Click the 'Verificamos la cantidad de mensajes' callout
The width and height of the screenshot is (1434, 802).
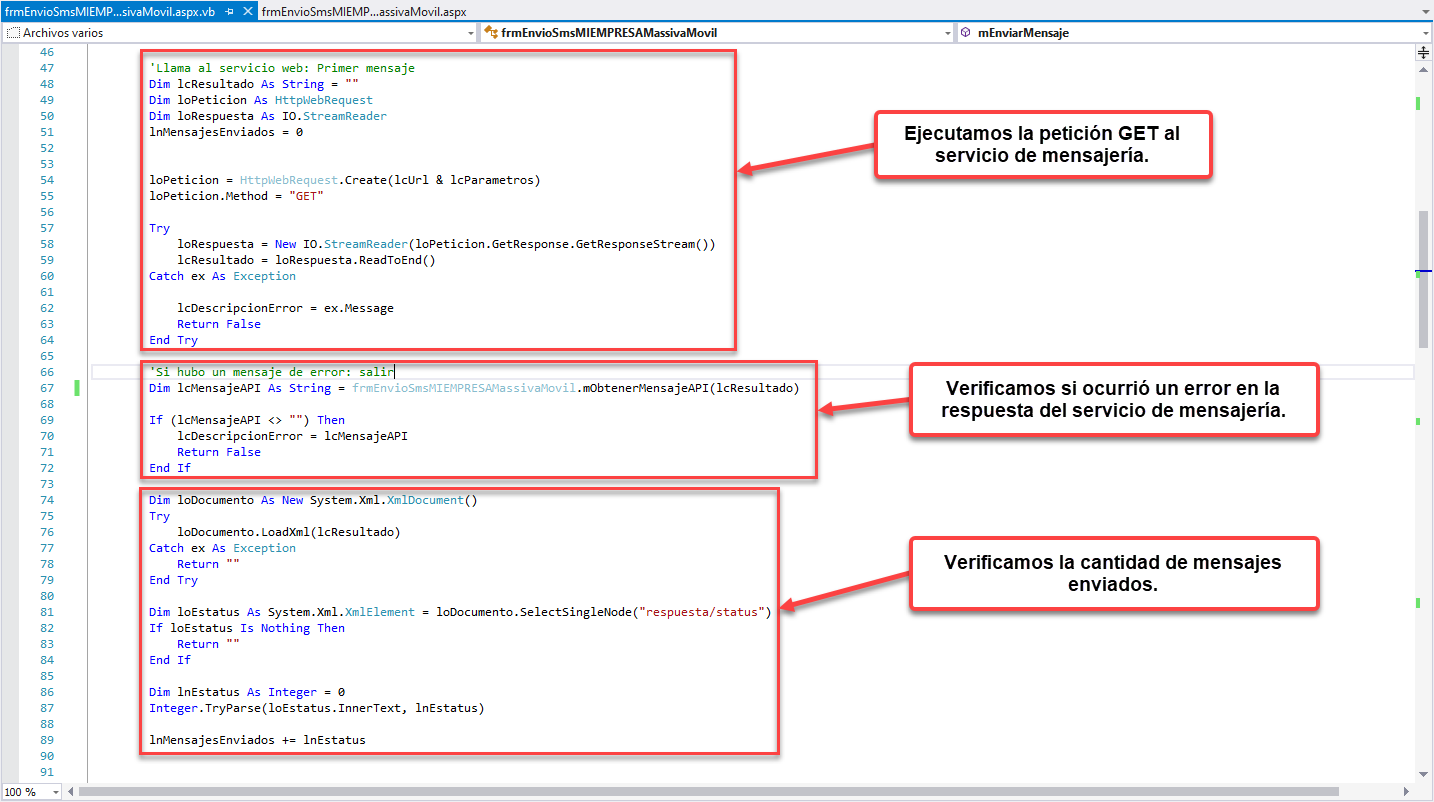(1113, 574)
